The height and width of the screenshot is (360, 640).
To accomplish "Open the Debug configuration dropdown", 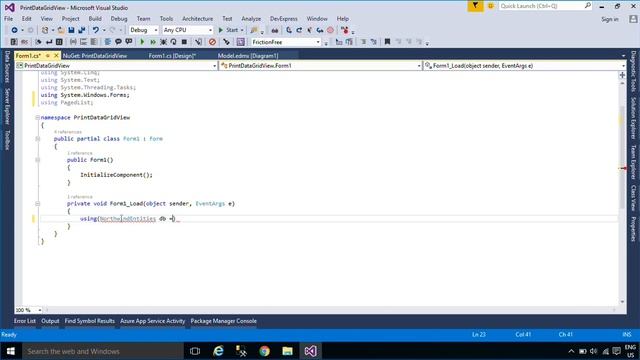I will [144, 30].
